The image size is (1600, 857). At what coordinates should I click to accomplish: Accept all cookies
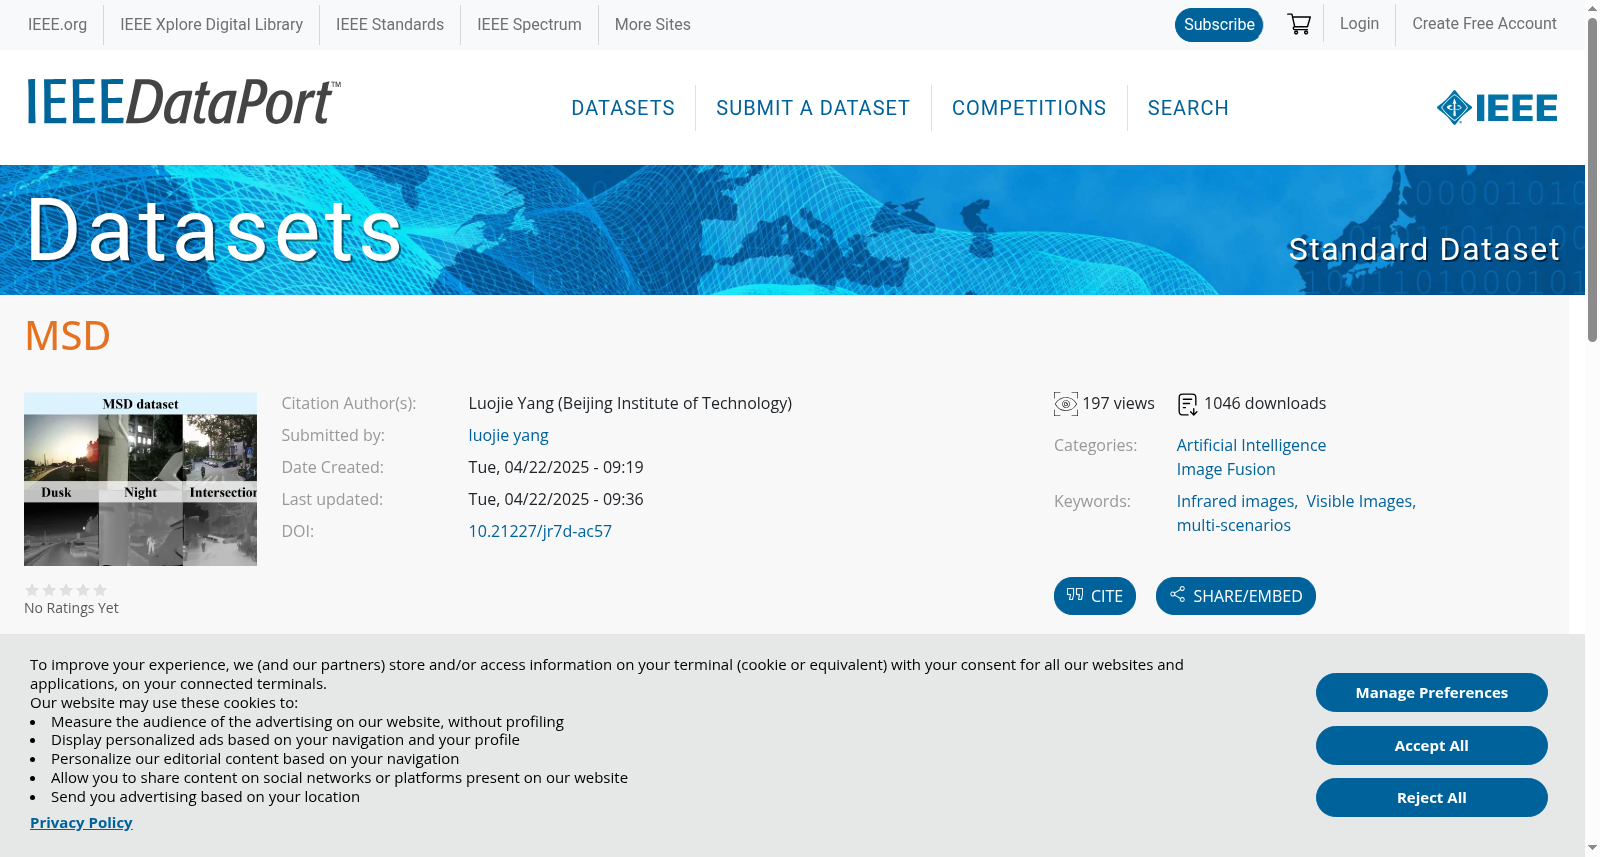point(1432,746)
